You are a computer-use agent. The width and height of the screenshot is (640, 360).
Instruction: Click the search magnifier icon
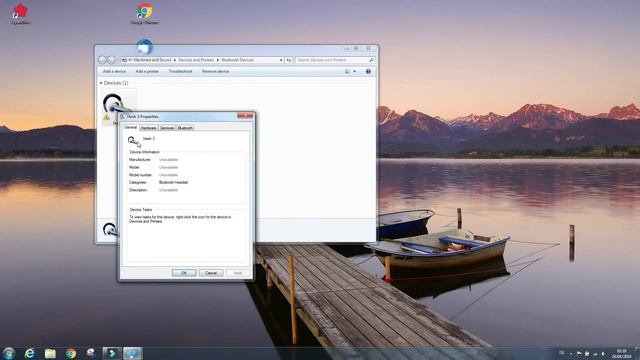tap(371, 60)
